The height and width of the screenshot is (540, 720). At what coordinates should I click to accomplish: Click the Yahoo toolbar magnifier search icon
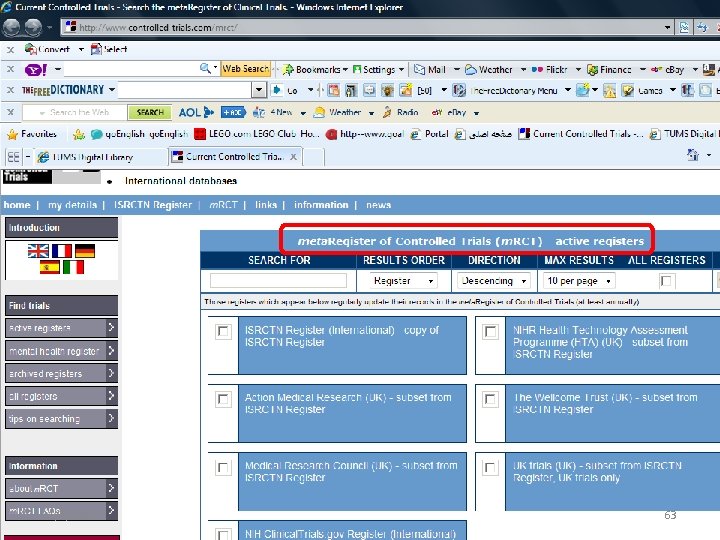point(205,69)
